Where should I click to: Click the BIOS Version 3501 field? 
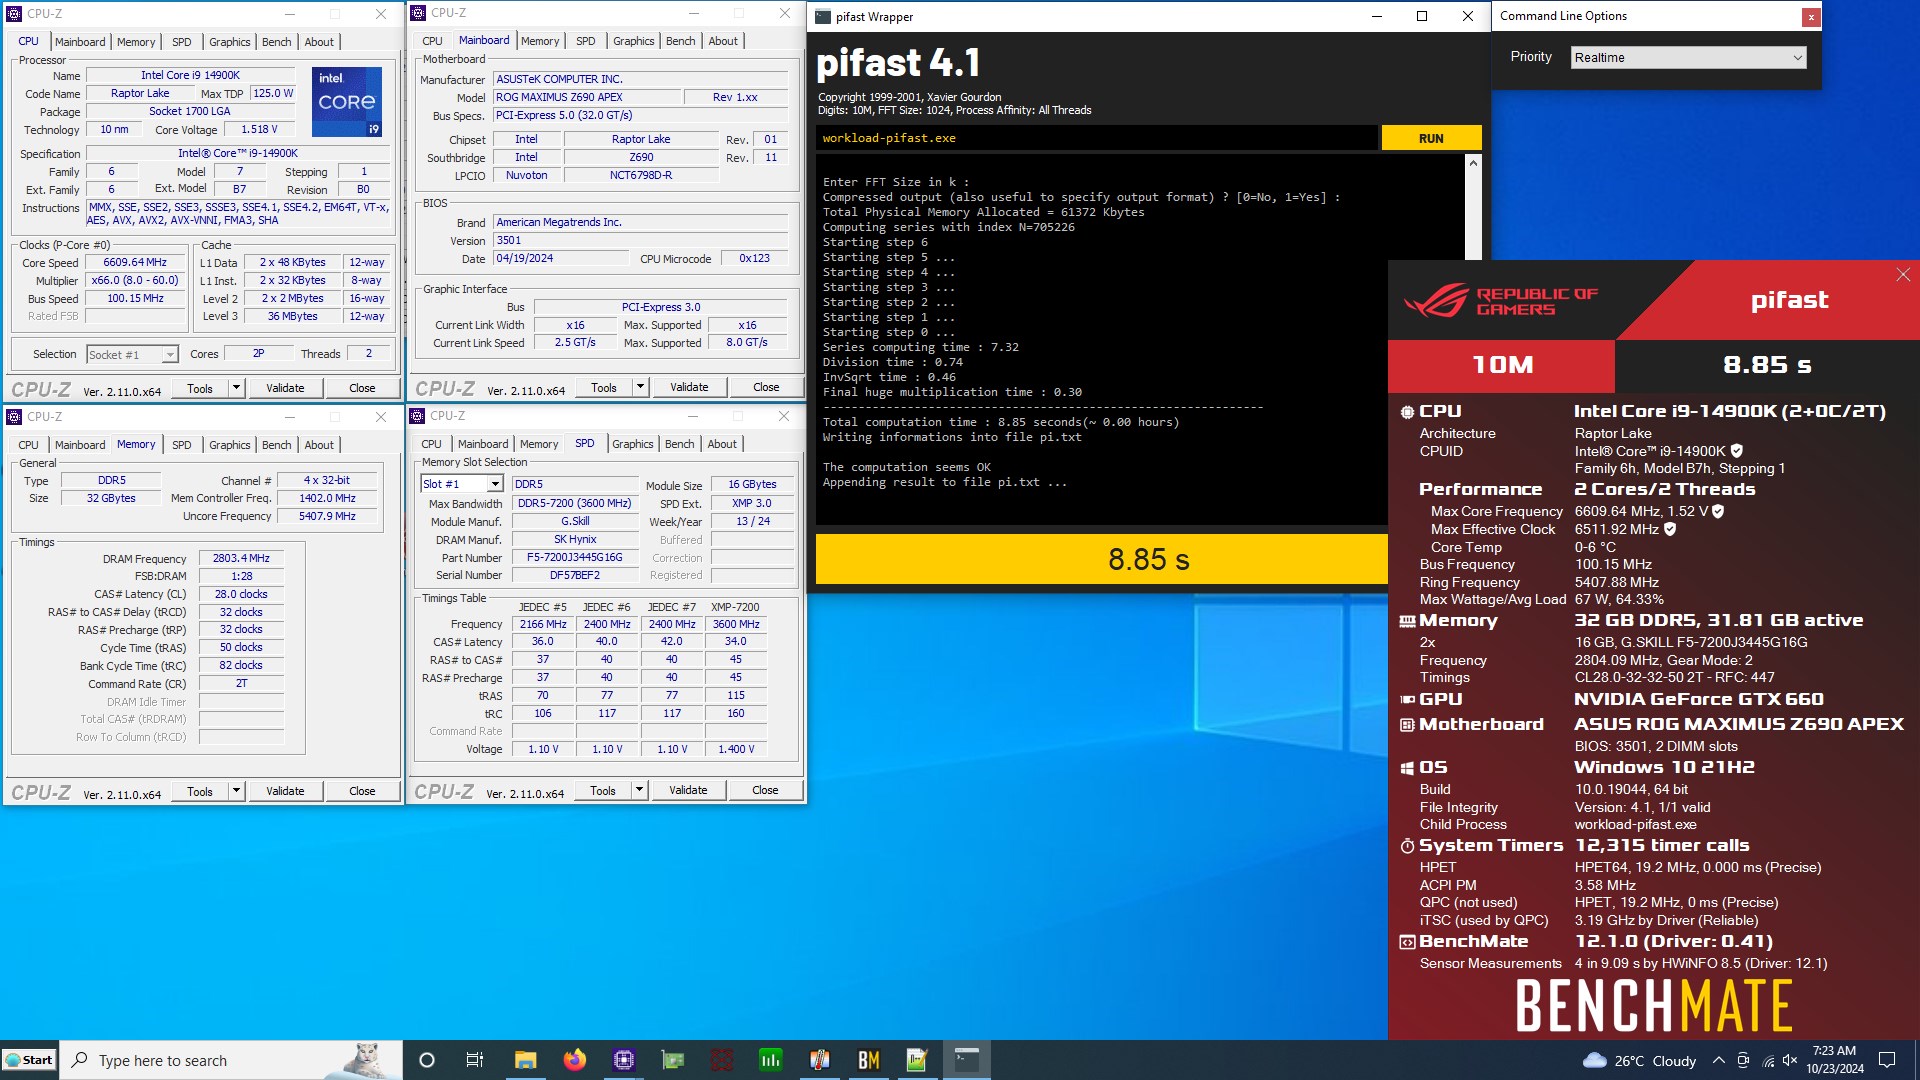[x=641, y=240]
